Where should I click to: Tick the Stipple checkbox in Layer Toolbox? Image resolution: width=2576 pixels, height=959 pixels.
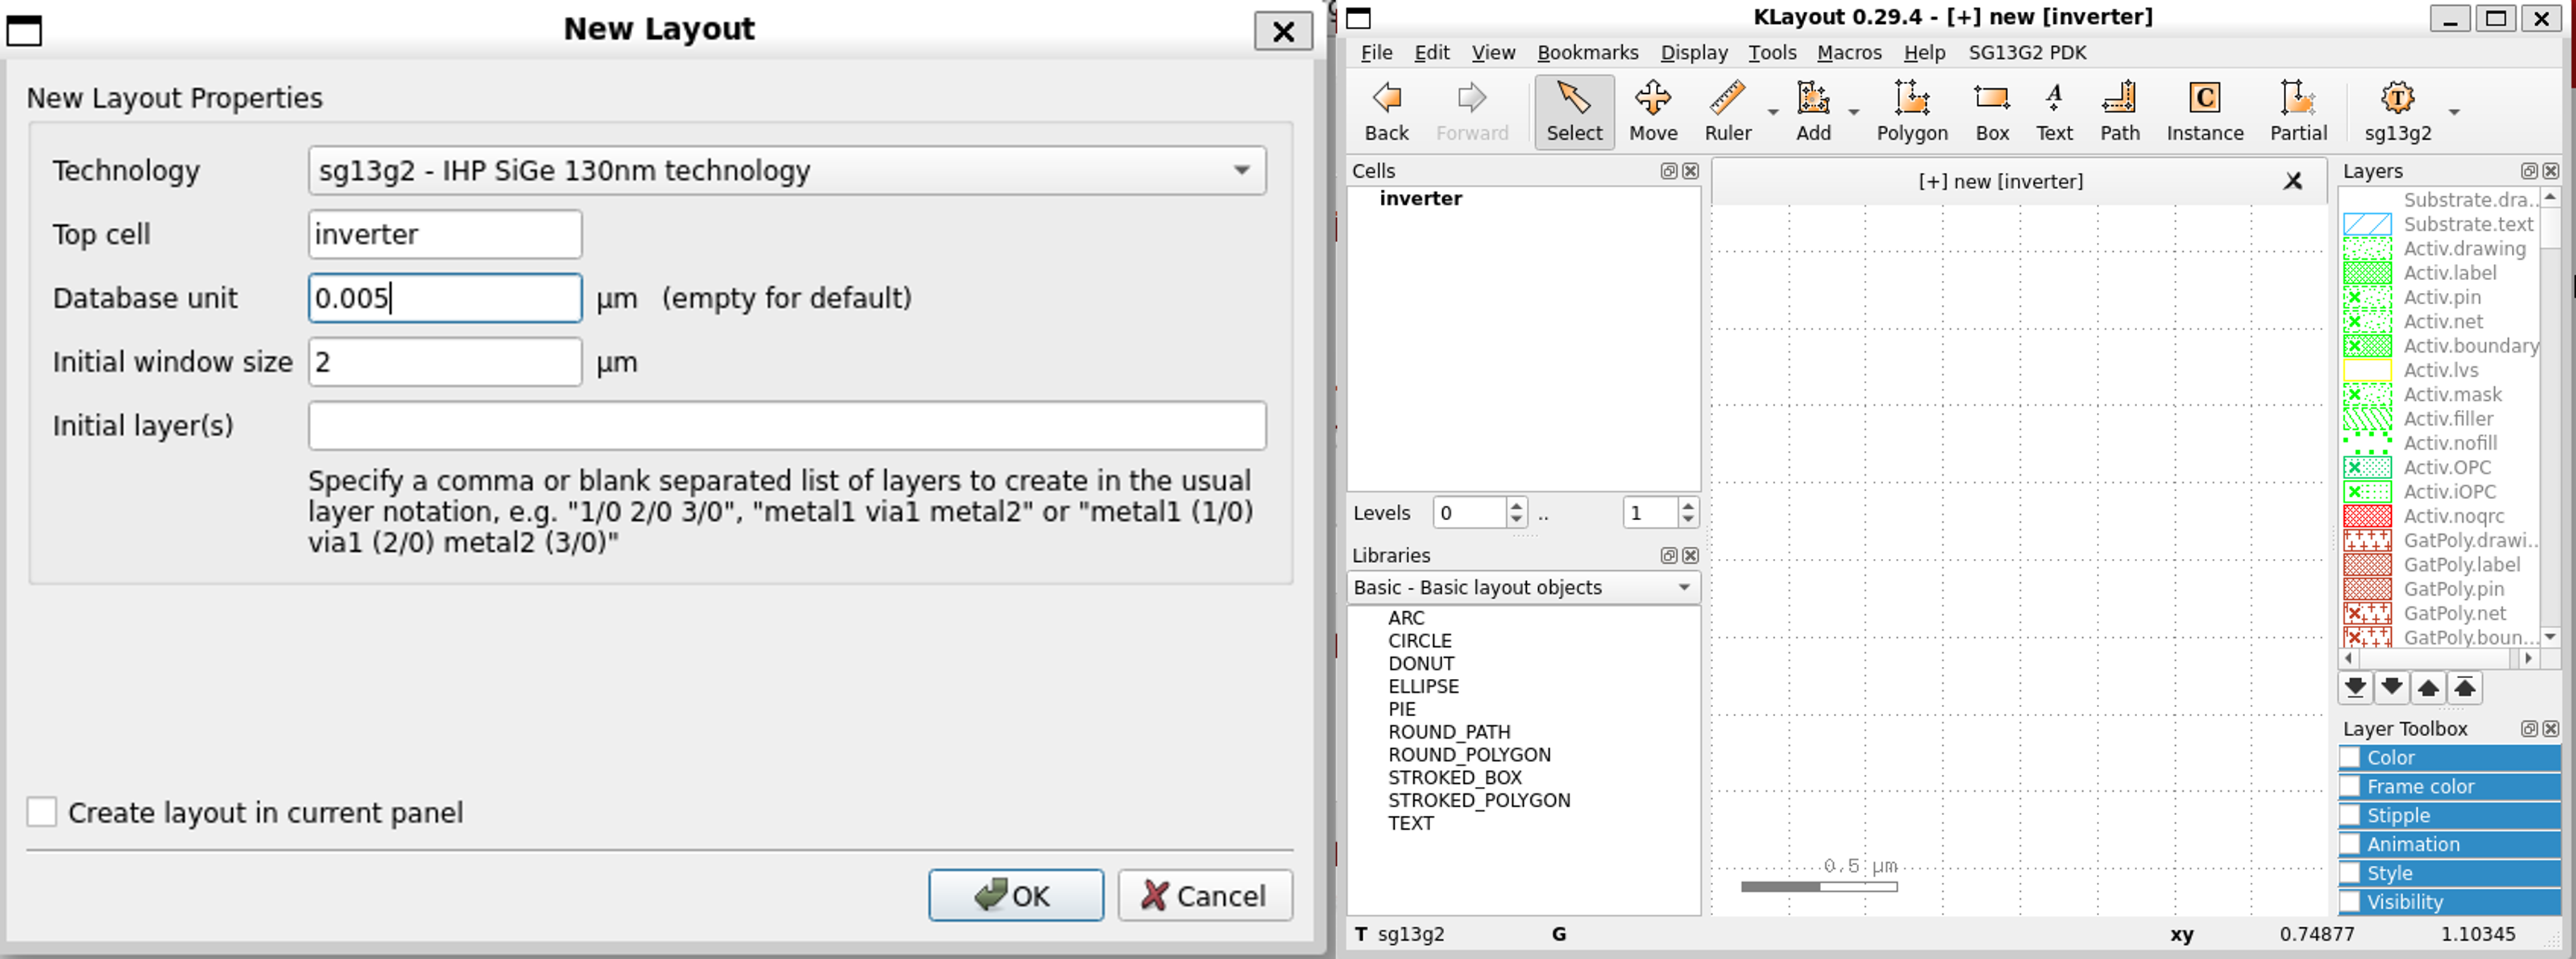click(2351, 815)
